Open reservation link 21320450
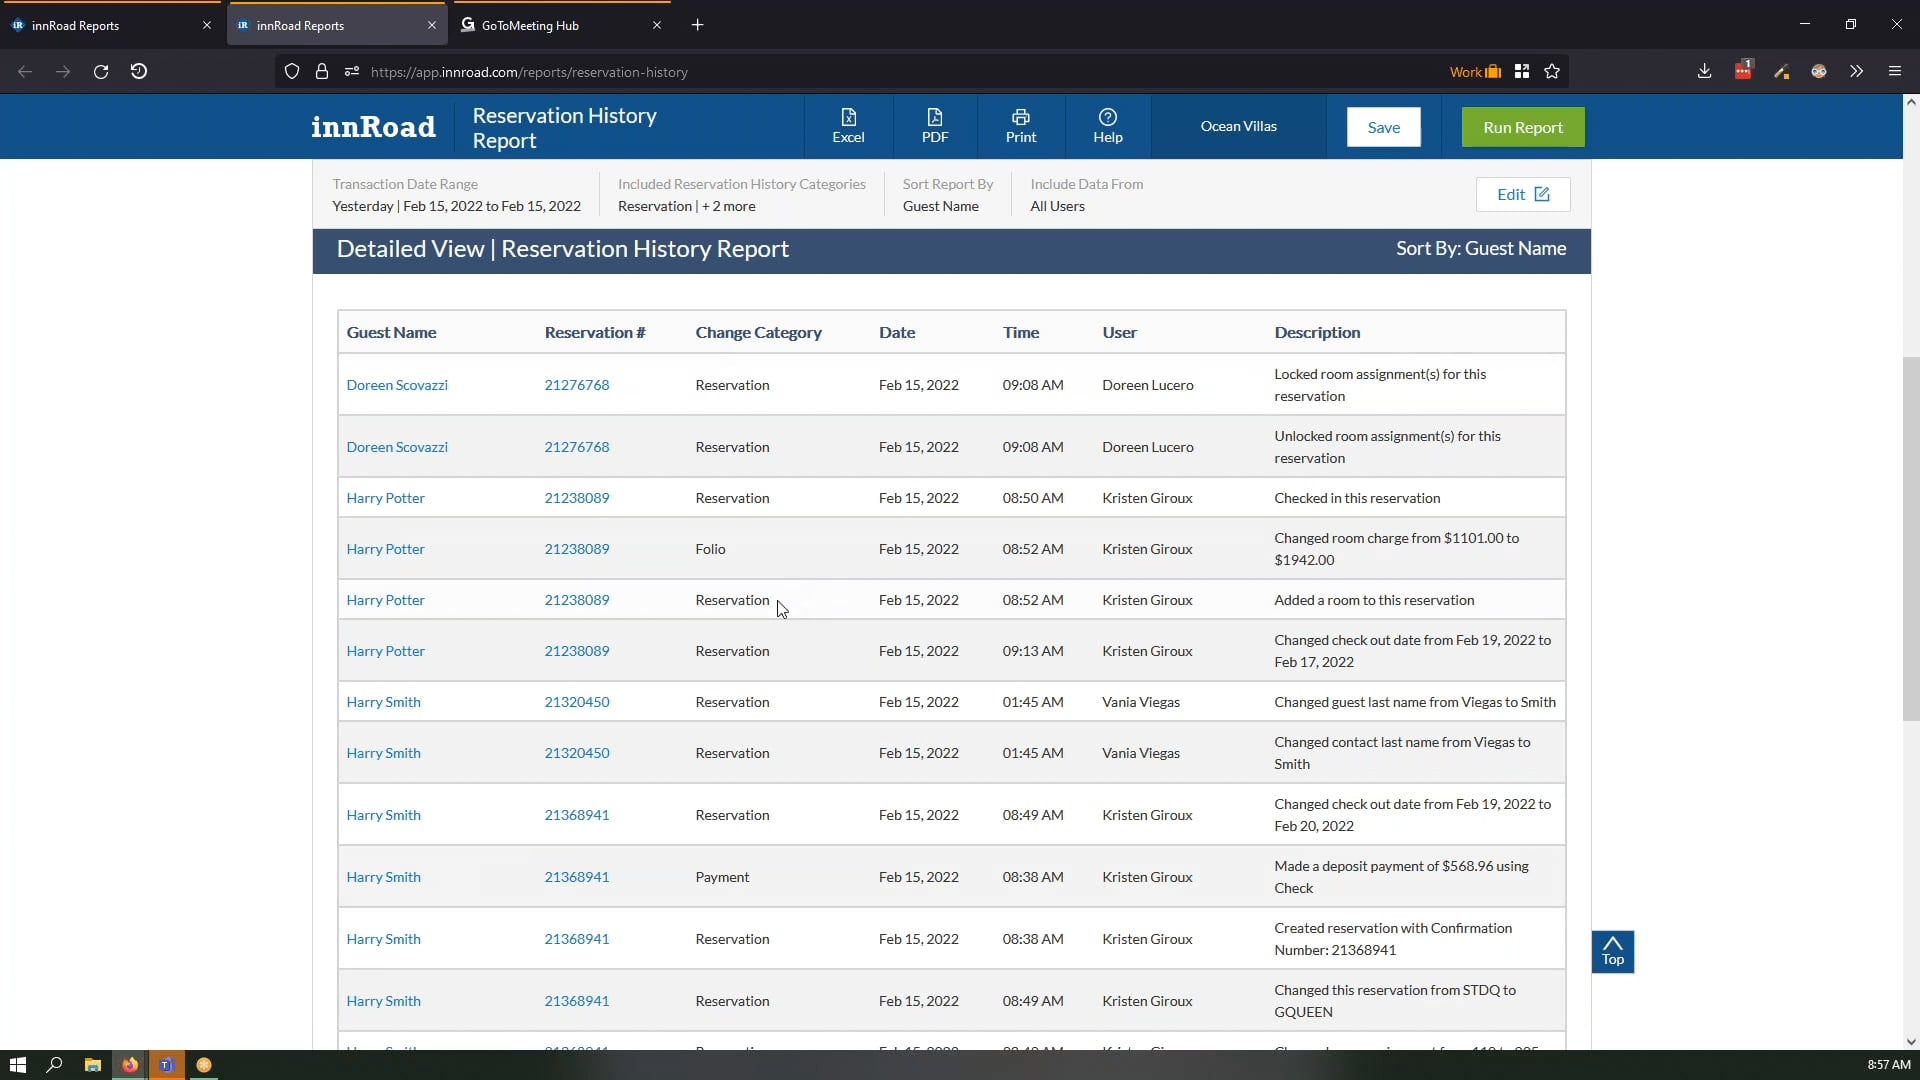Screen dimensions: 1920x1080 point(576,701)
